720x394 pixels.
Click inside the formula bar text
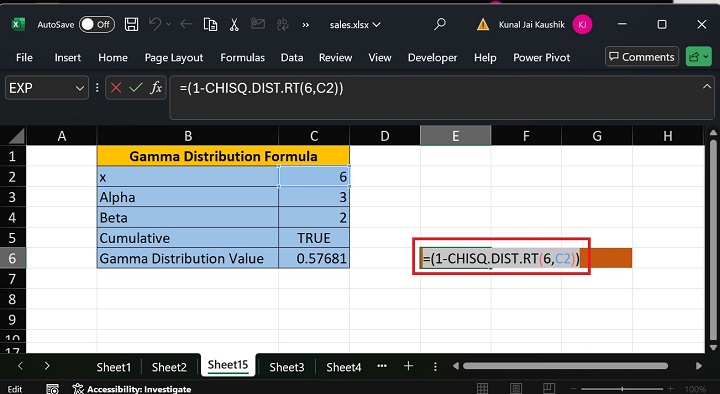pos(261,88)
